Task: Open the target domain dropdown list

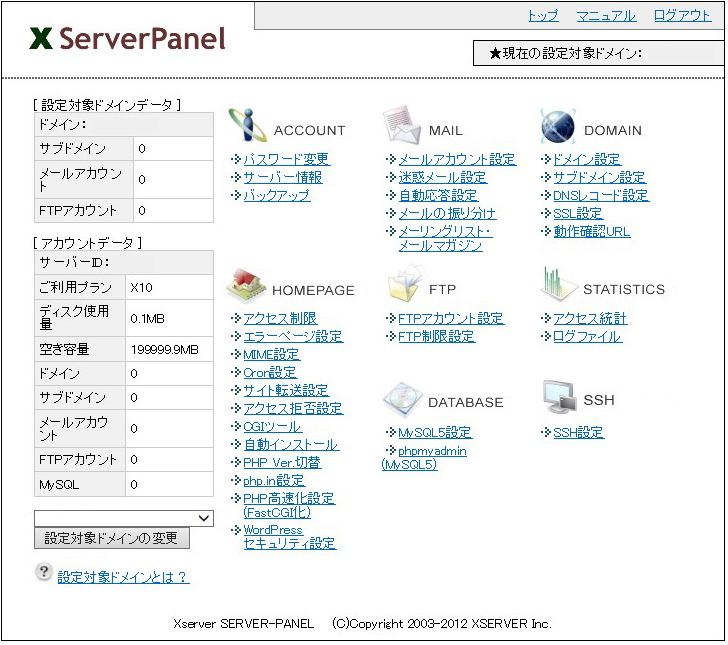Action: pos(124,518)
